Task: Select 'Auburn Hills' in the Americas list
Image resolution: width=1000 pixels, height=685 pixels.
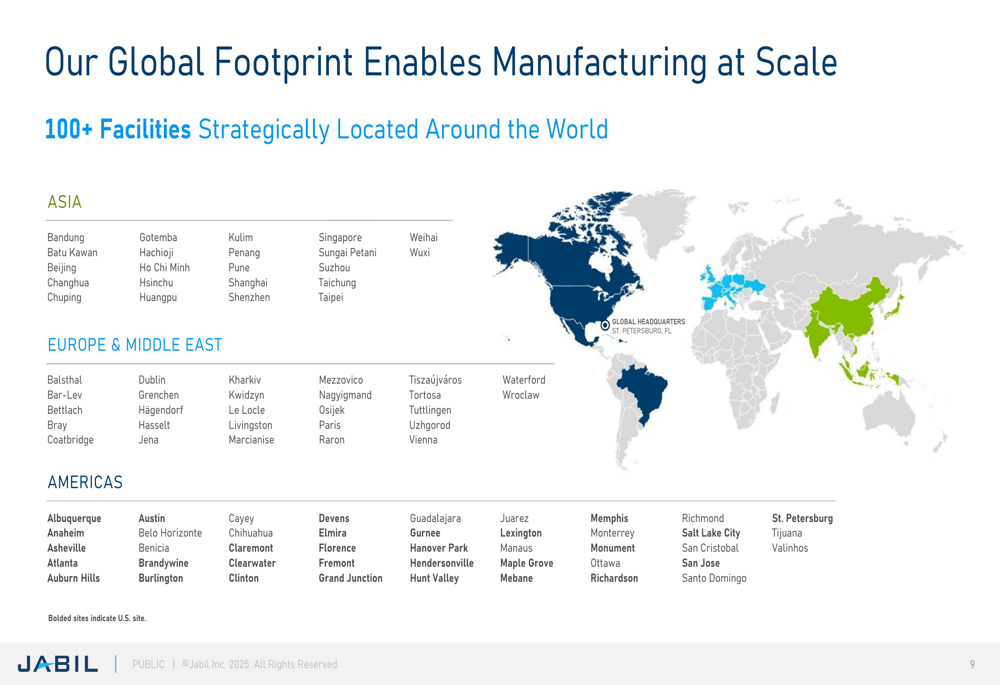Action: coord(73,578)
